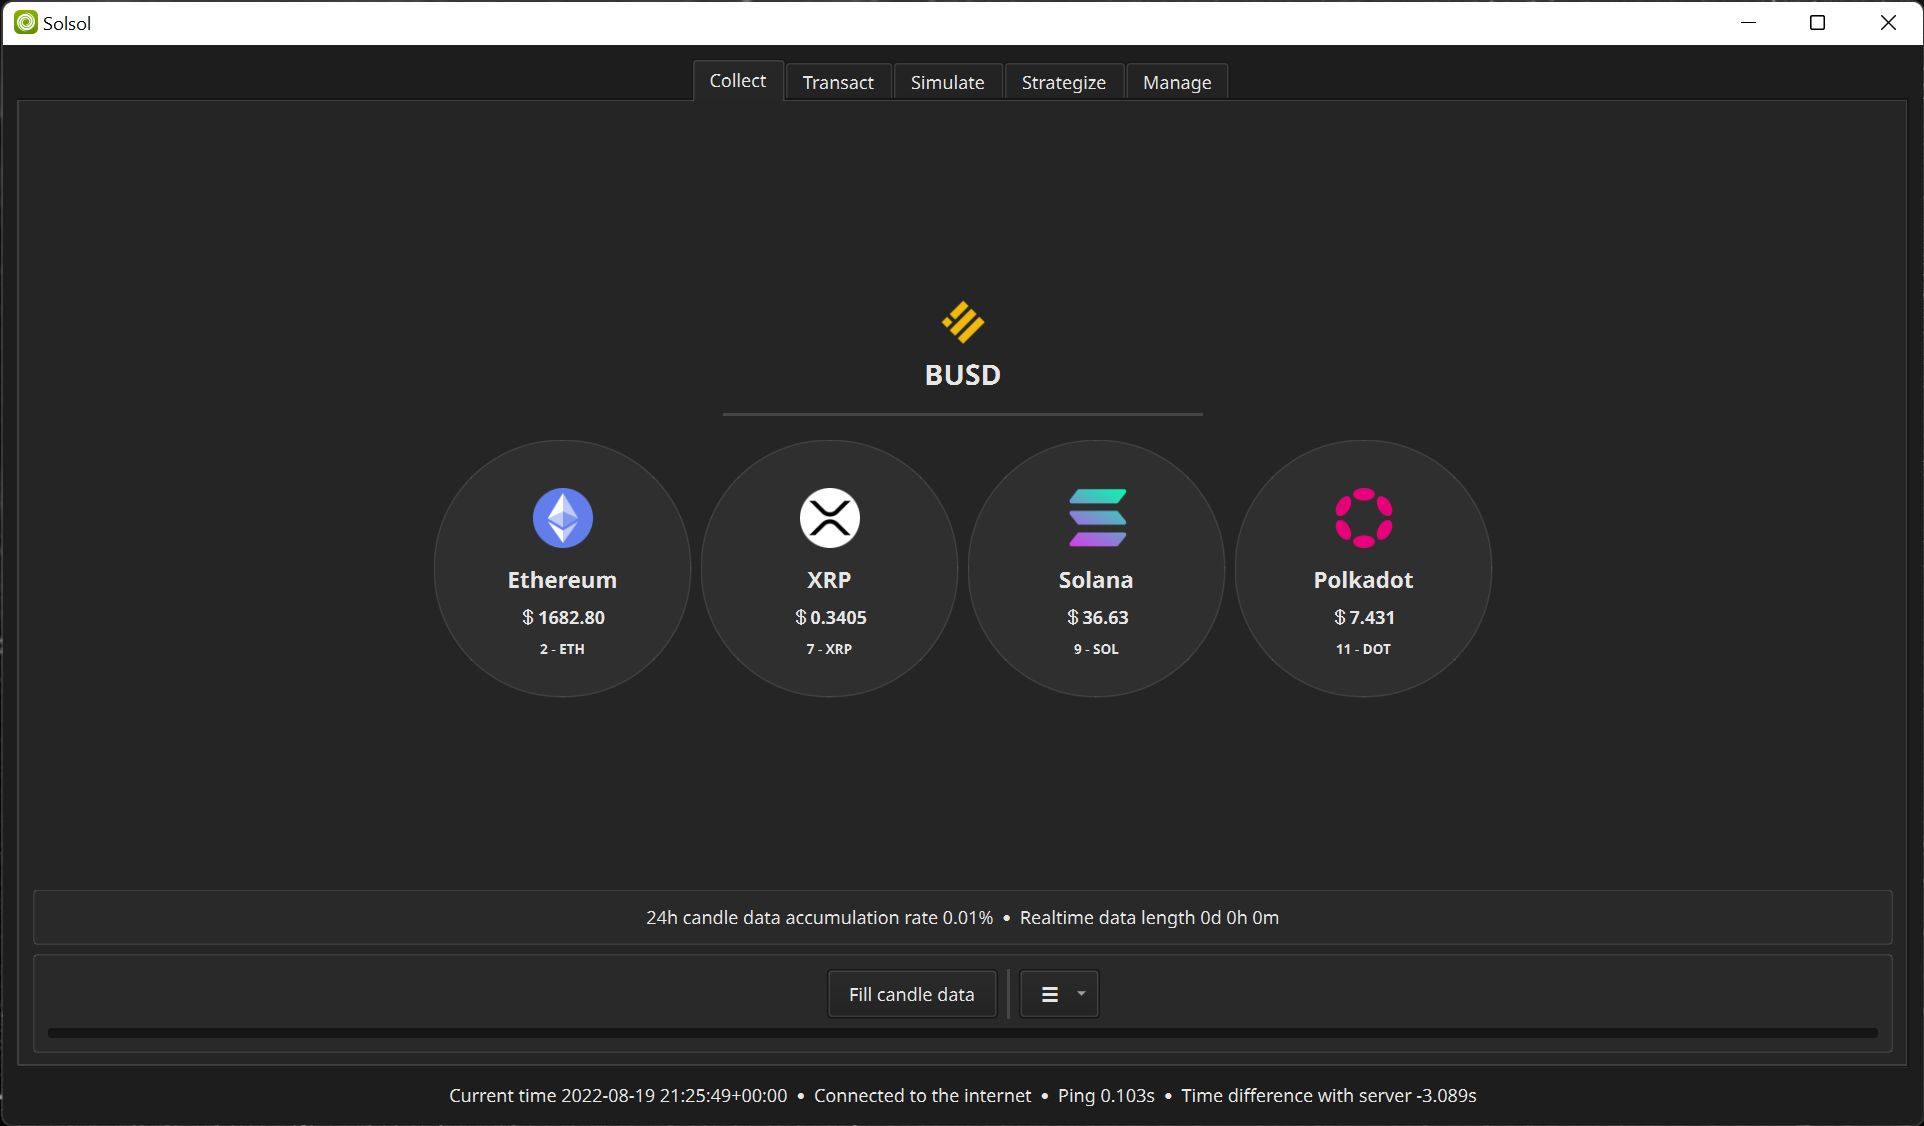The width and height of the screenshot is (1924, 1126).
Task: Click the Ethereum price $1682.80
Action: 563,617
